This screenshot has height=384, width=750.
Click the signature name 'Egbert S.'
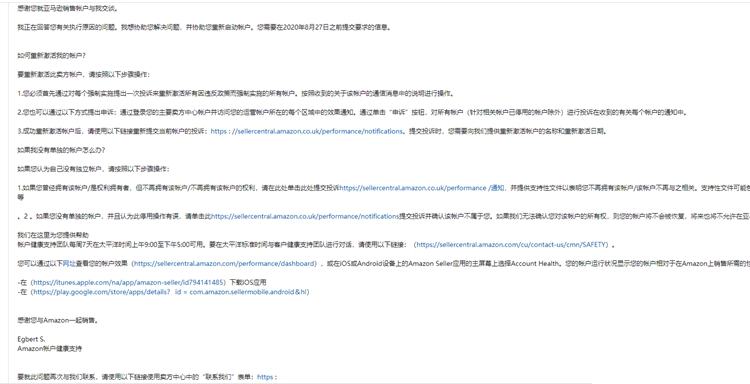point(31,339)
